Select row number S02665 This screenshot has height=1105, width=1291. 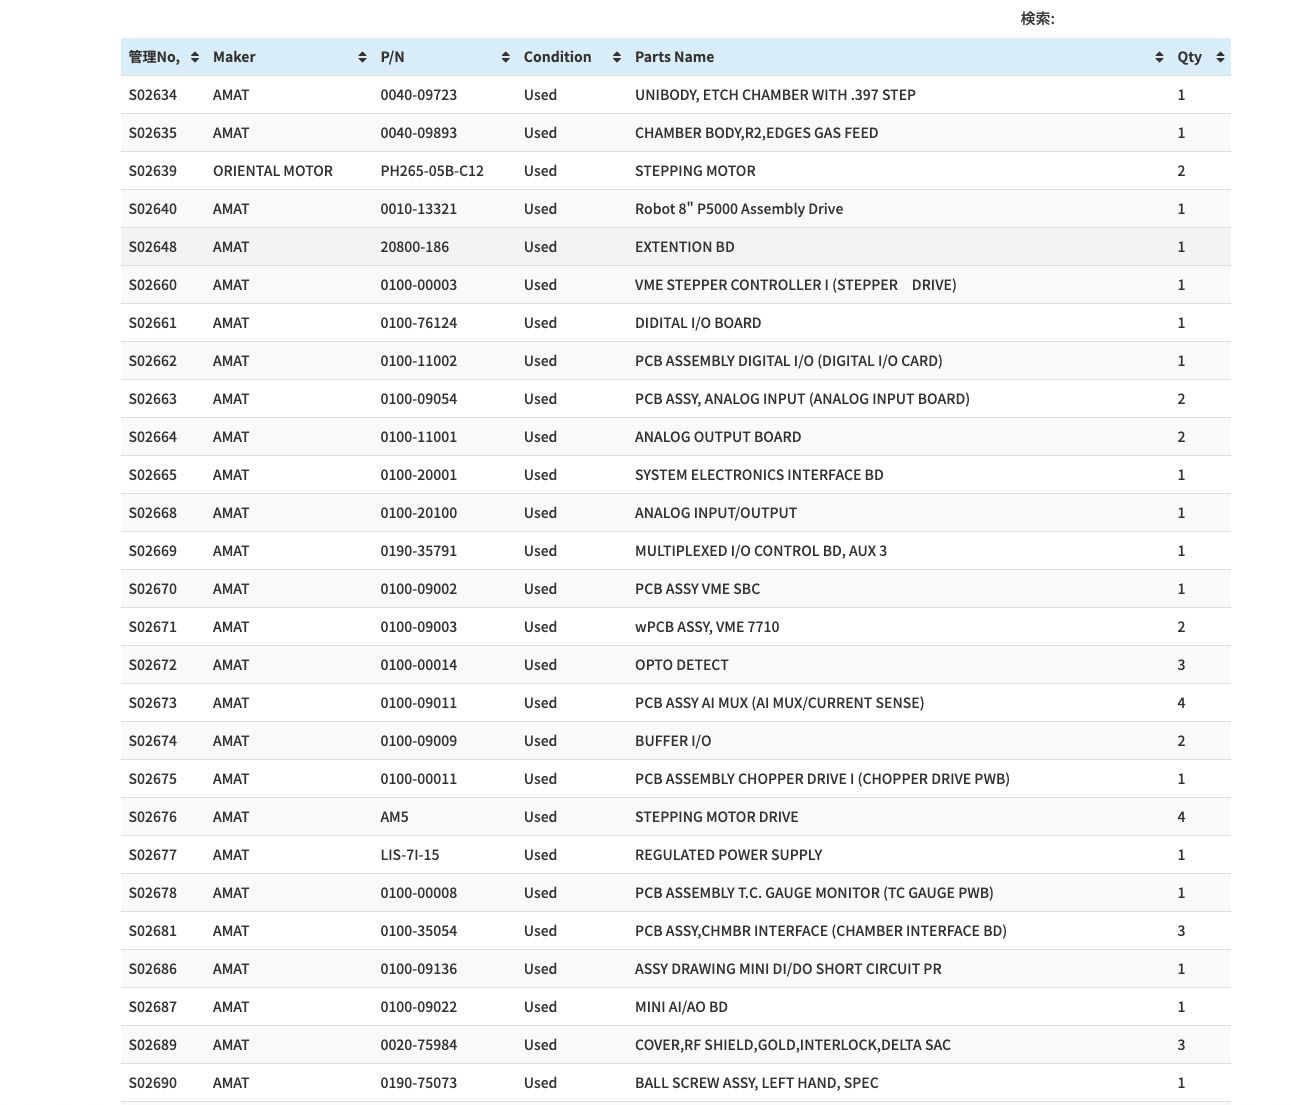[x=153, y=475]
